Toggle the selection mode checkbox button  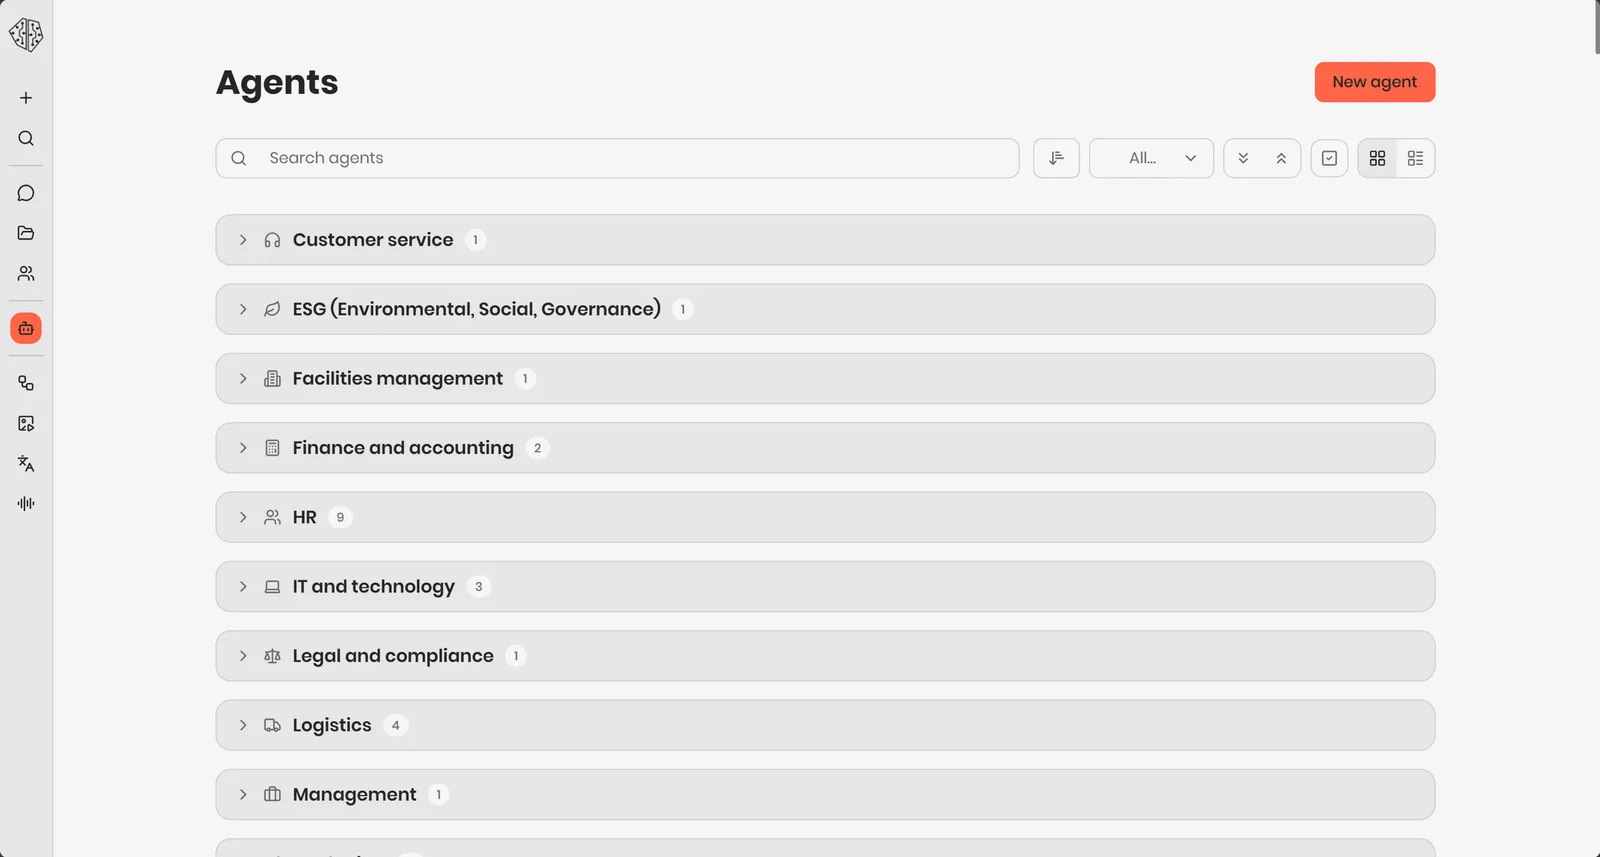(x=1329, y=158)
